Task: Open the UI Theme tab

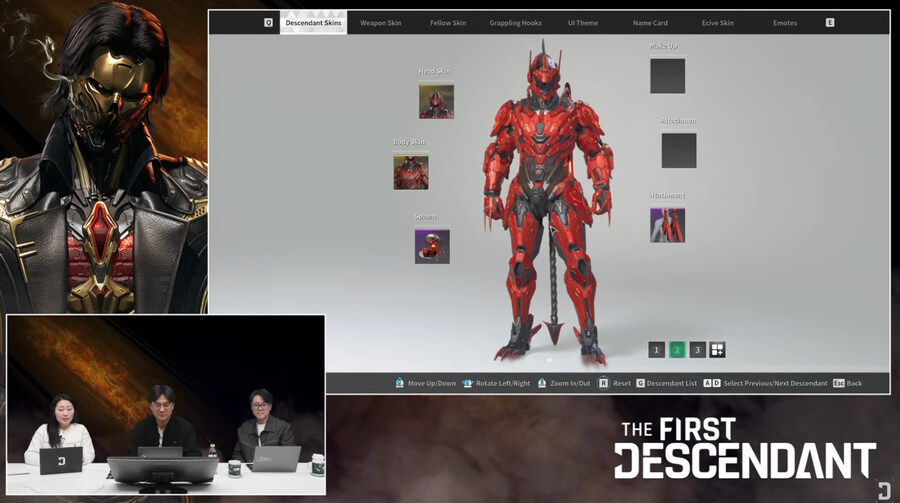Action: (583, 23)
